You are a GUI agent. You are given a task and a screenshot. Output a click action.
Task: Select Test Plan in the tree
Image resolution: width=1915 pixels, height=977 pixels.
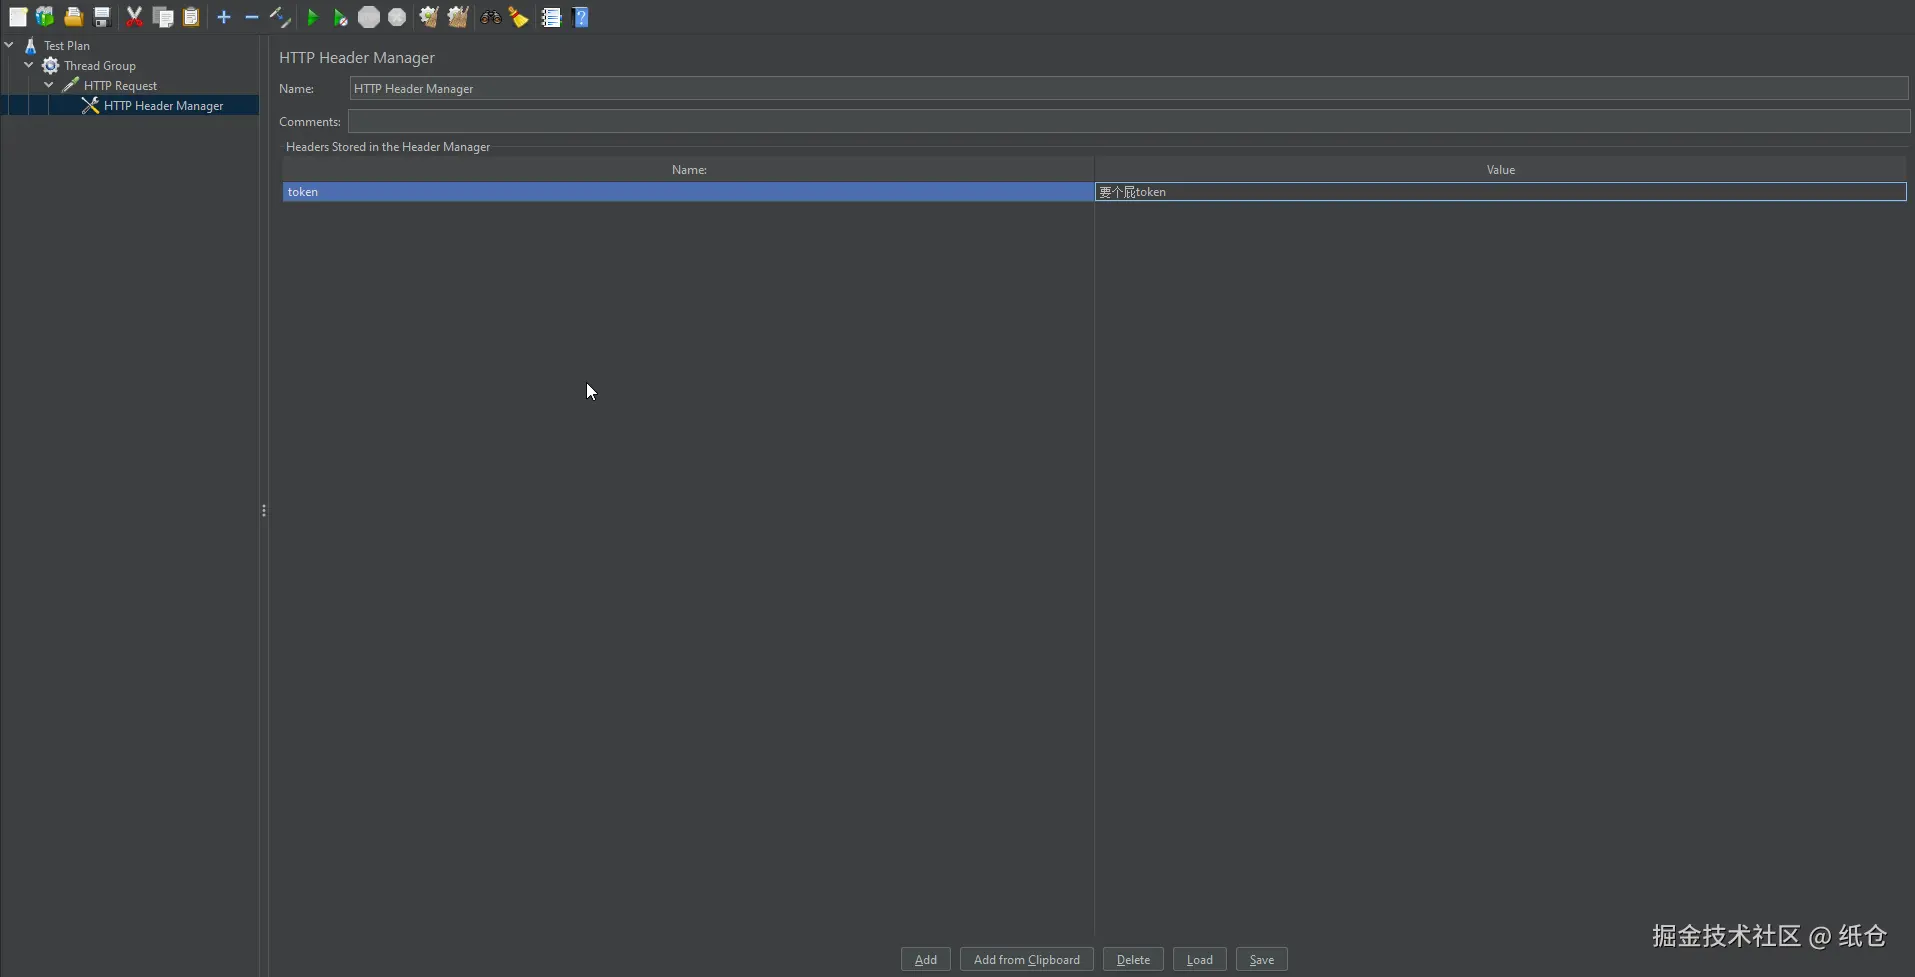point(67,45)
